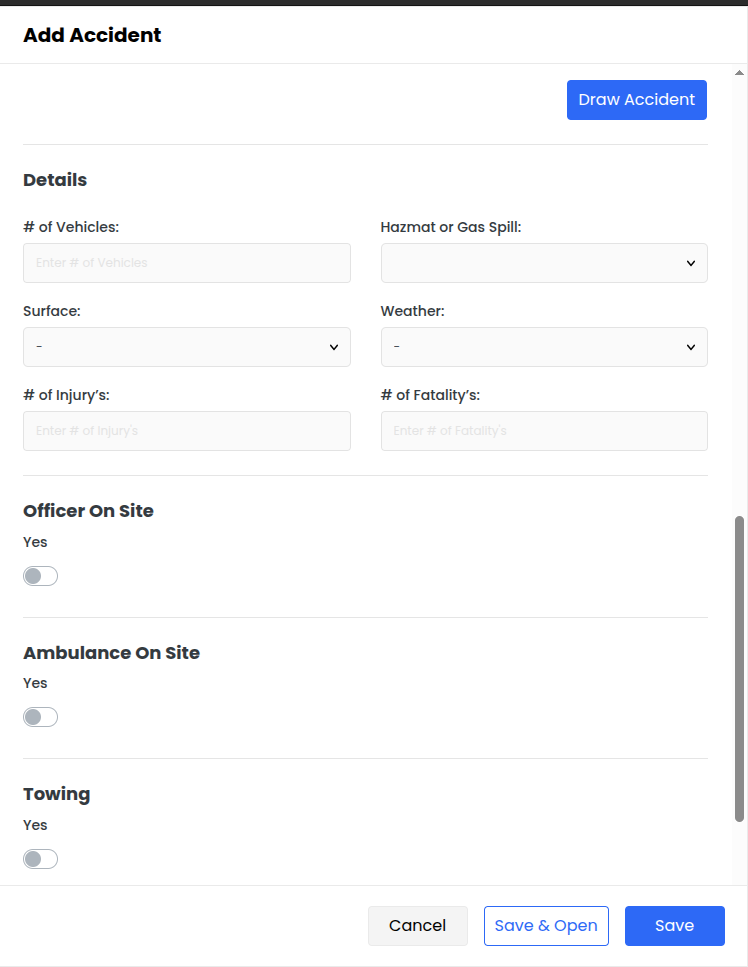
Task: Click the form's vertical scrollbar thumb
Action: [739, 670]
